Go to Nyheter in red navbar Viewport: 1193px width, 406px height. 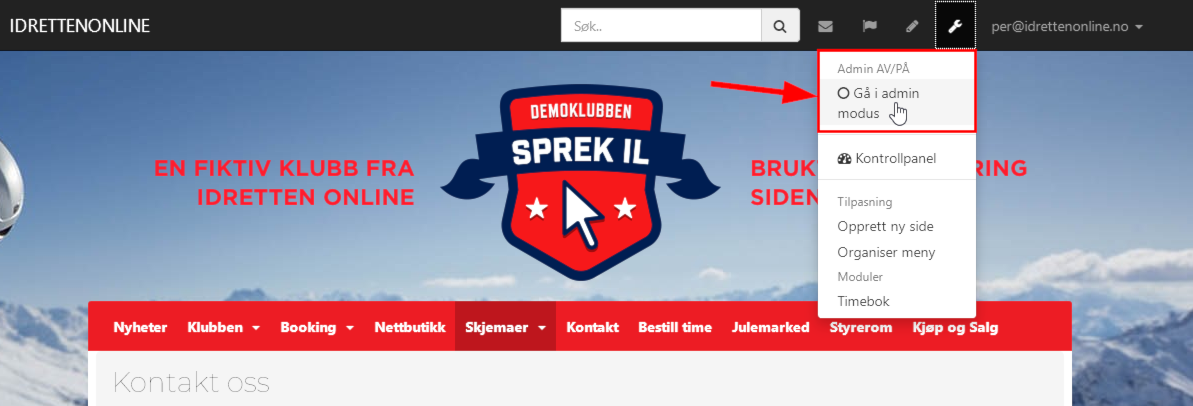(x=141, y=328)
